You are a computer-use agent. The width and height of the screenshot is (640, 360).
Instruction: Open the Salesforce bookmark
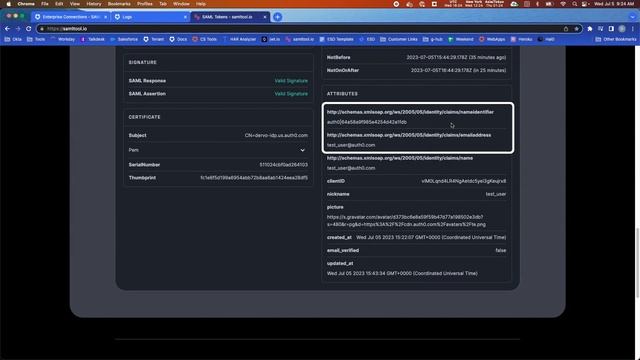point(124,40)
